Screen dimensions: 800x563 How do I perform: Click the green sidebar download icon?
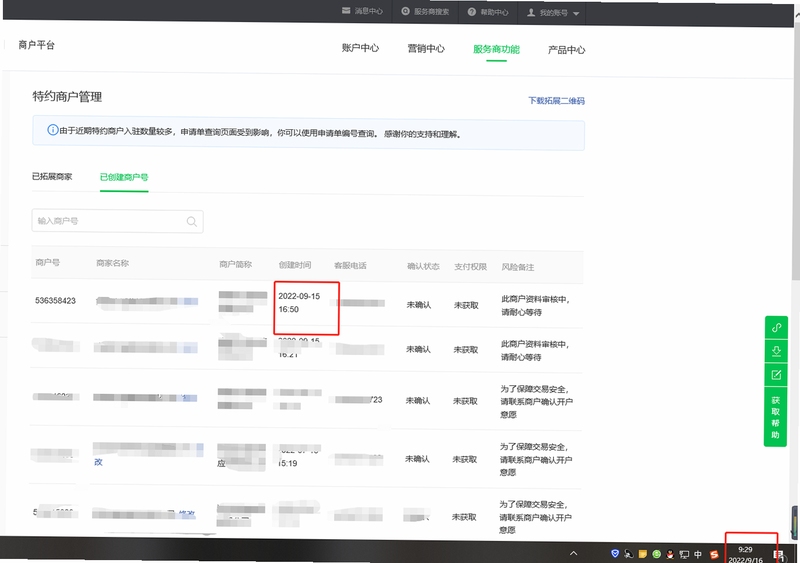(777, 351)
